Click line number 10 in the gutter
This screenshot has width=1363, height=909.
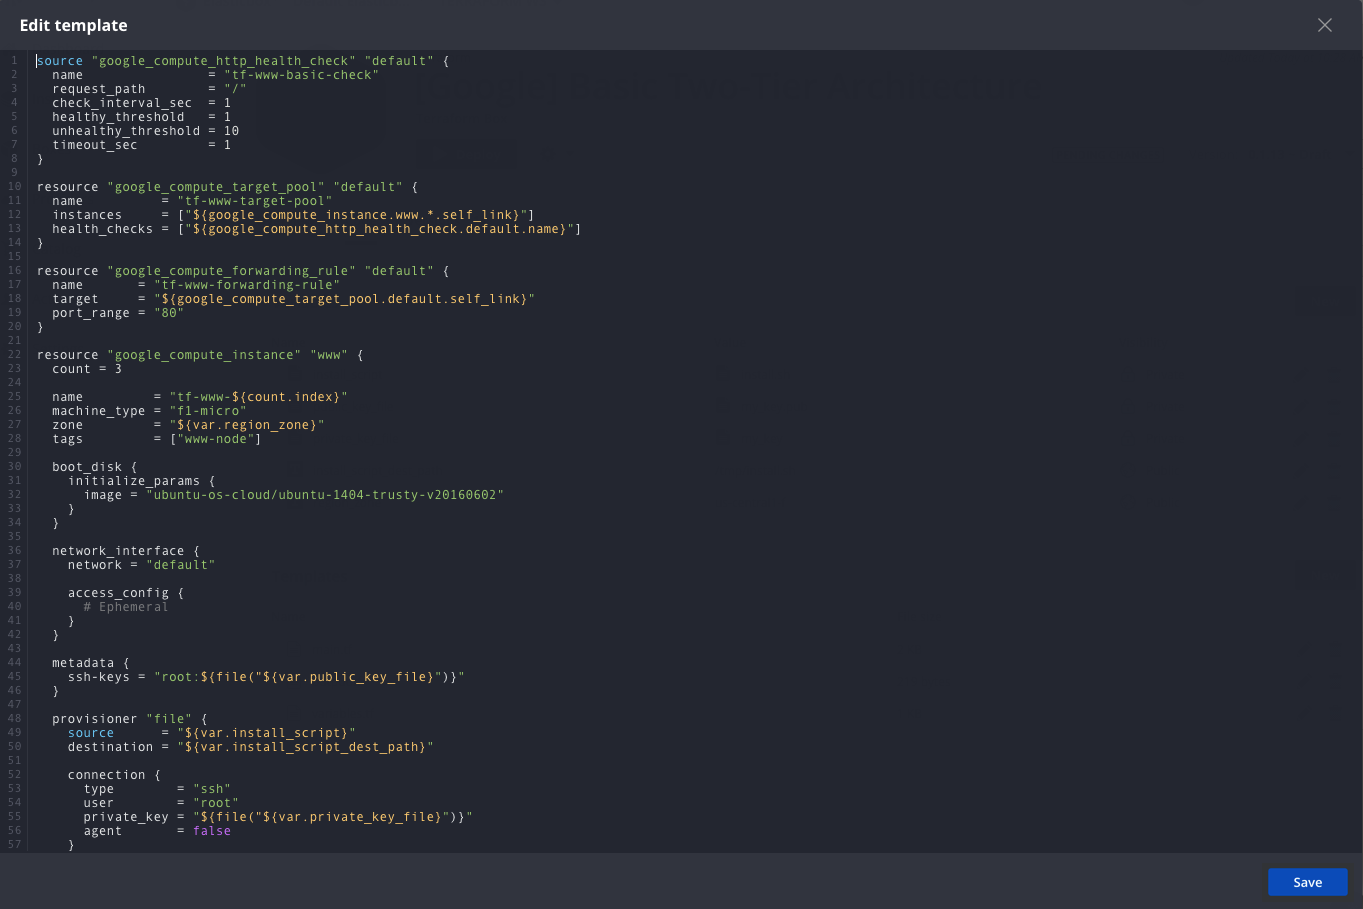(12, 186)
